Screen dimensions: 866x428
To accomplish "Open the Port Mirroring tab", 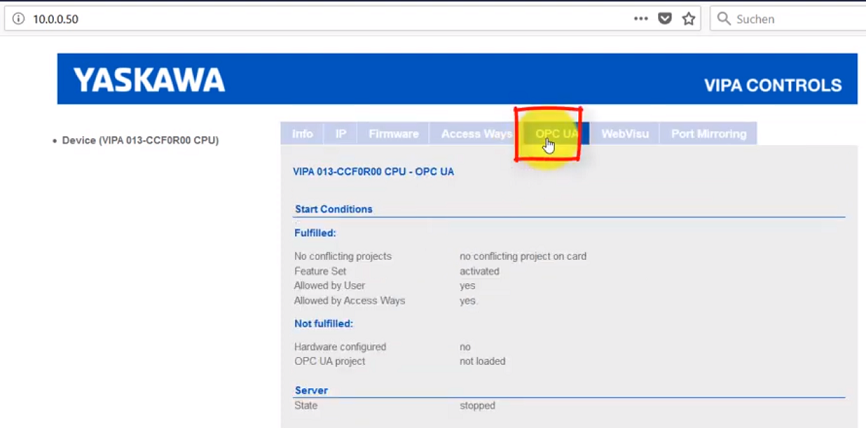I will point(709,134).
